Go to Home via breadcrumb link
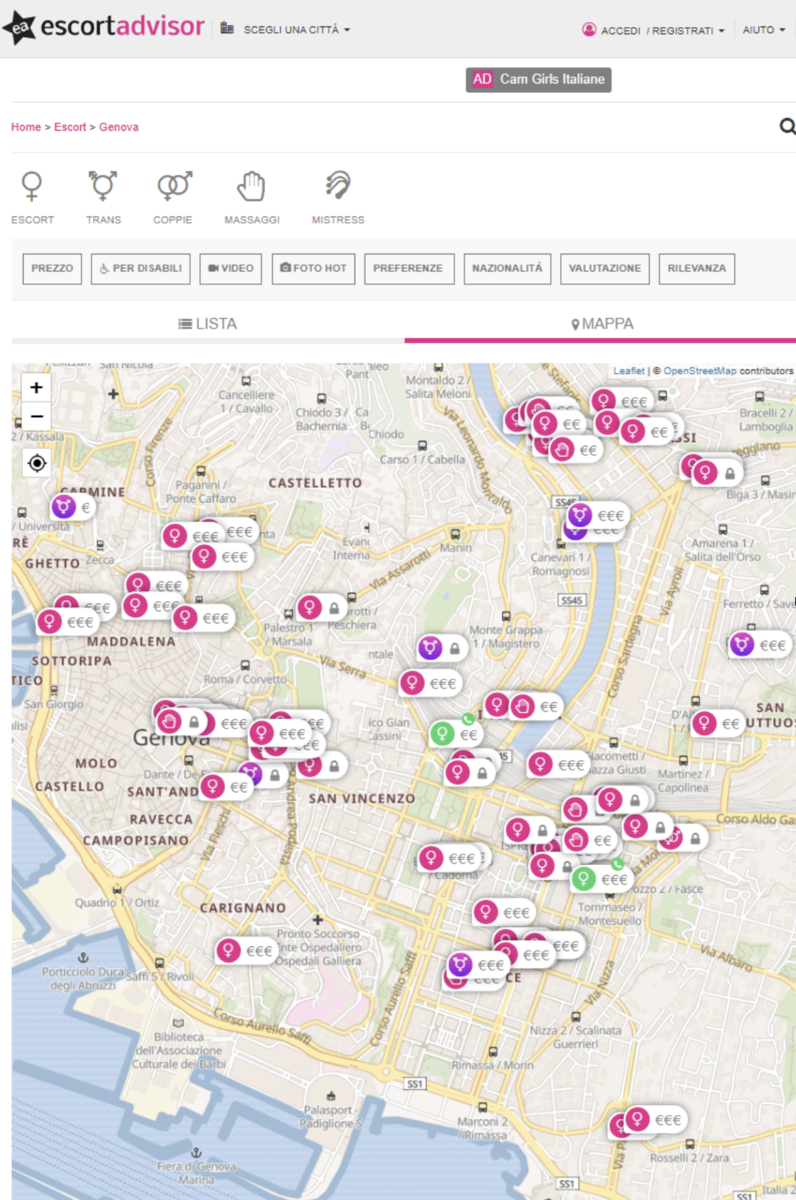The width and height of the screenshot is (796, 1200). [26, 127]
